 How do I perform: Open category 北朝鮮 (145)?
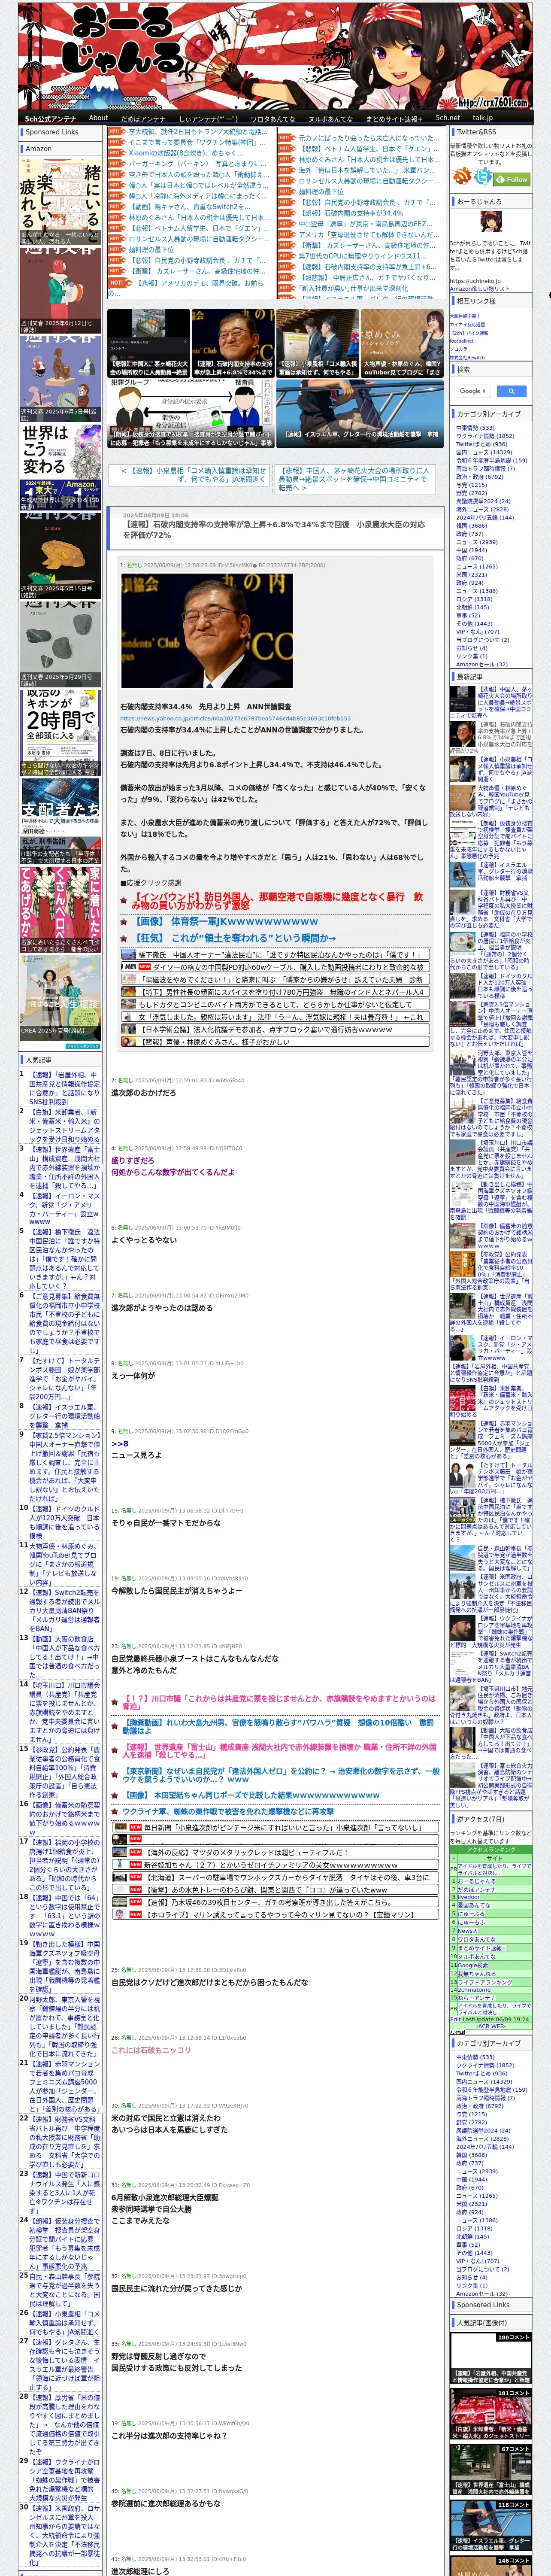[472, 607]
